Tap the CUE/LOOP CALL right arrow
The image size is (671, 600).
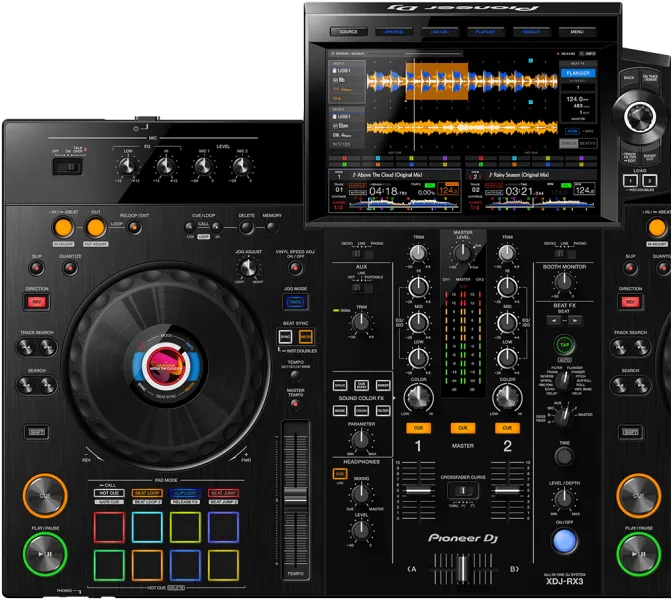point(217,227)
